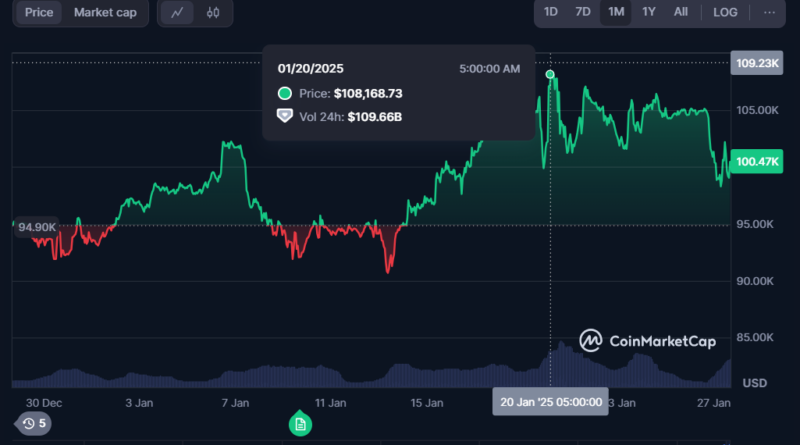This screenshot has width=800, height=445.
Task: Switch to the Market cap tab
Action: (x=105, y=12)
